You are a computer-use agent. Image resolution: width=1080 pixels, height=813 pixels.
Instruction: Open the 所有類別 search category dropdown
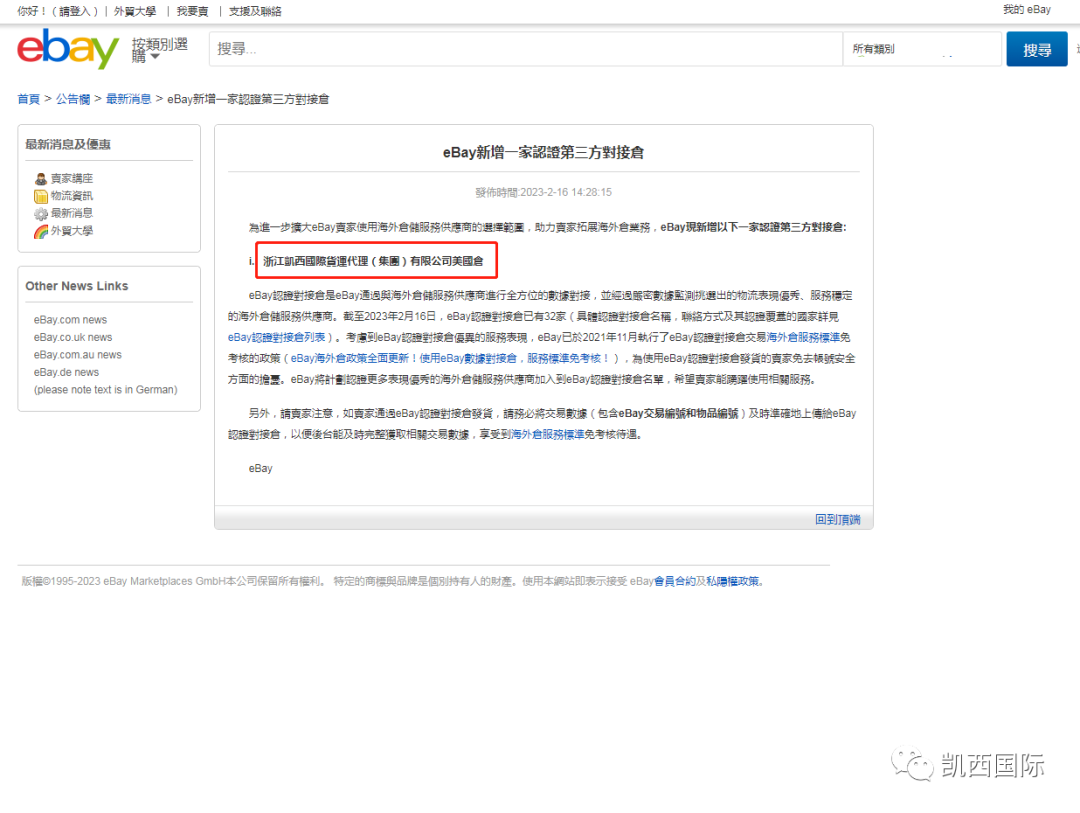tap(920, 49)
